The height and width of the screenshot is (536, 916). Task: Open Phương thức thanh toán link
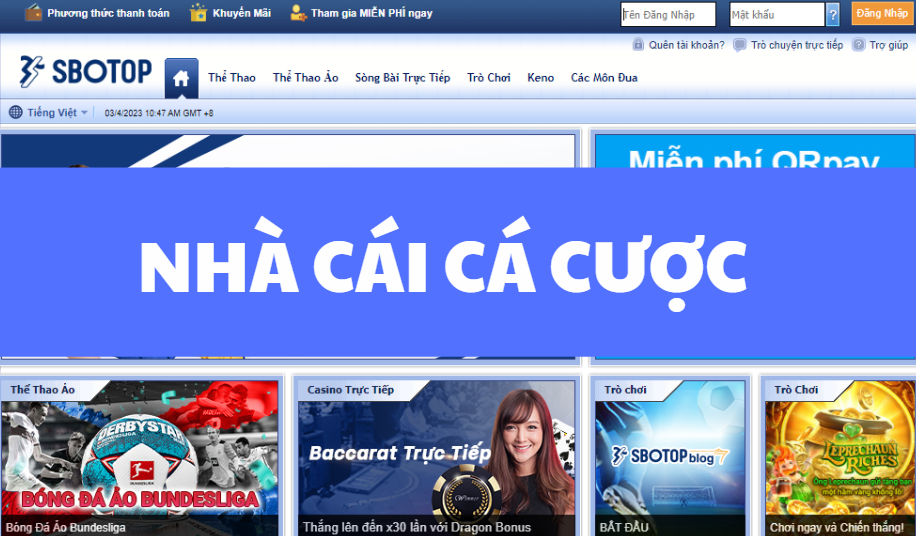point(108,13)
